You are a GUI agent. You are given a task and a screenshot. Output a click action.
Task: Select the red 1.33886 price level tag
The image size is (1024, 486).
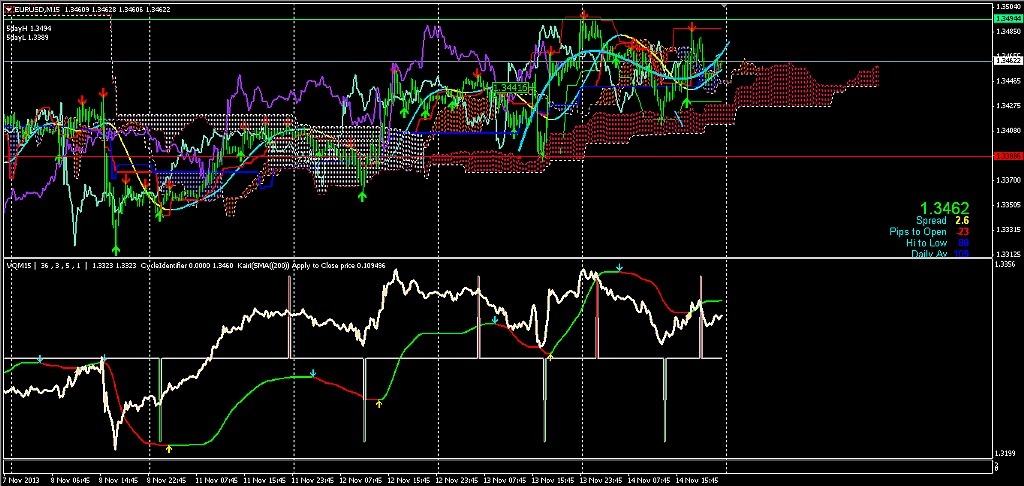(x=1007, y=156)
